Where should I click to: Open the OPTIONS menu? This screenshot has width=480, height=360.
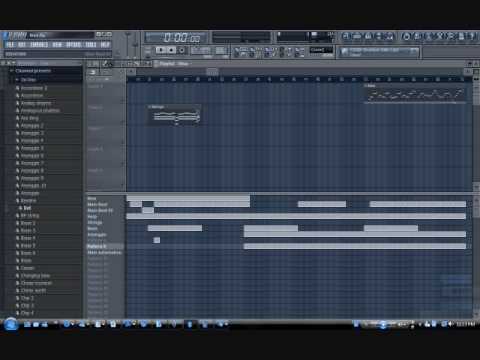(x=74, y=45)
